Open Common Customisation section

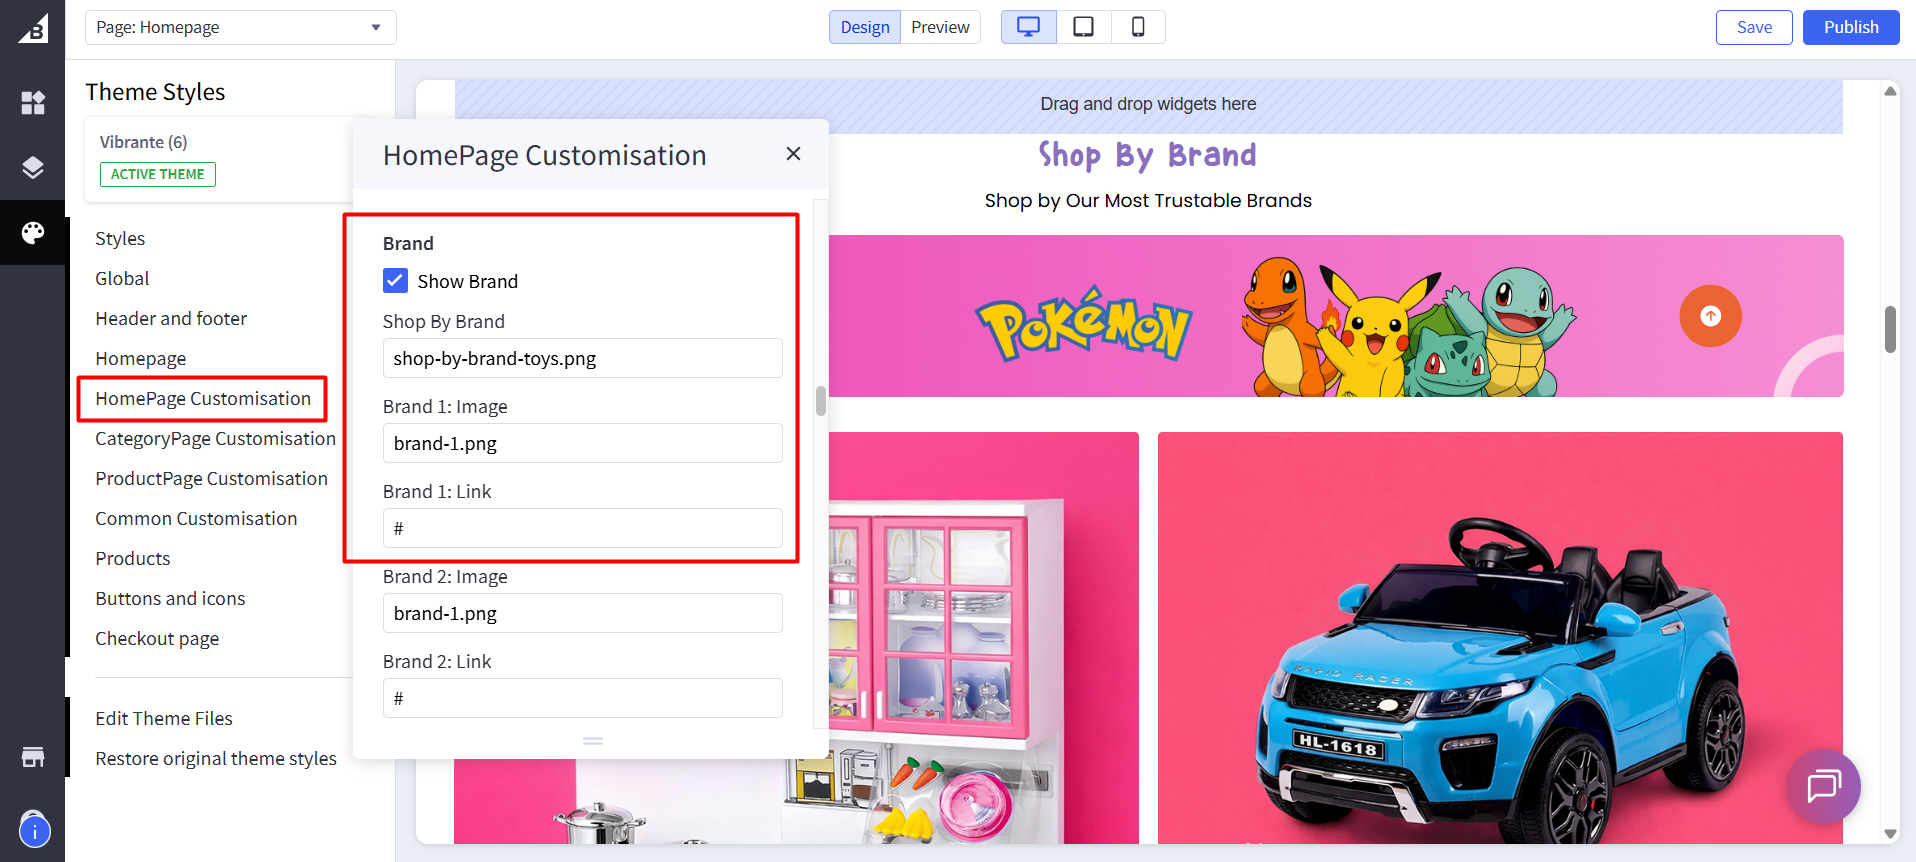click(x=196, y=518)
